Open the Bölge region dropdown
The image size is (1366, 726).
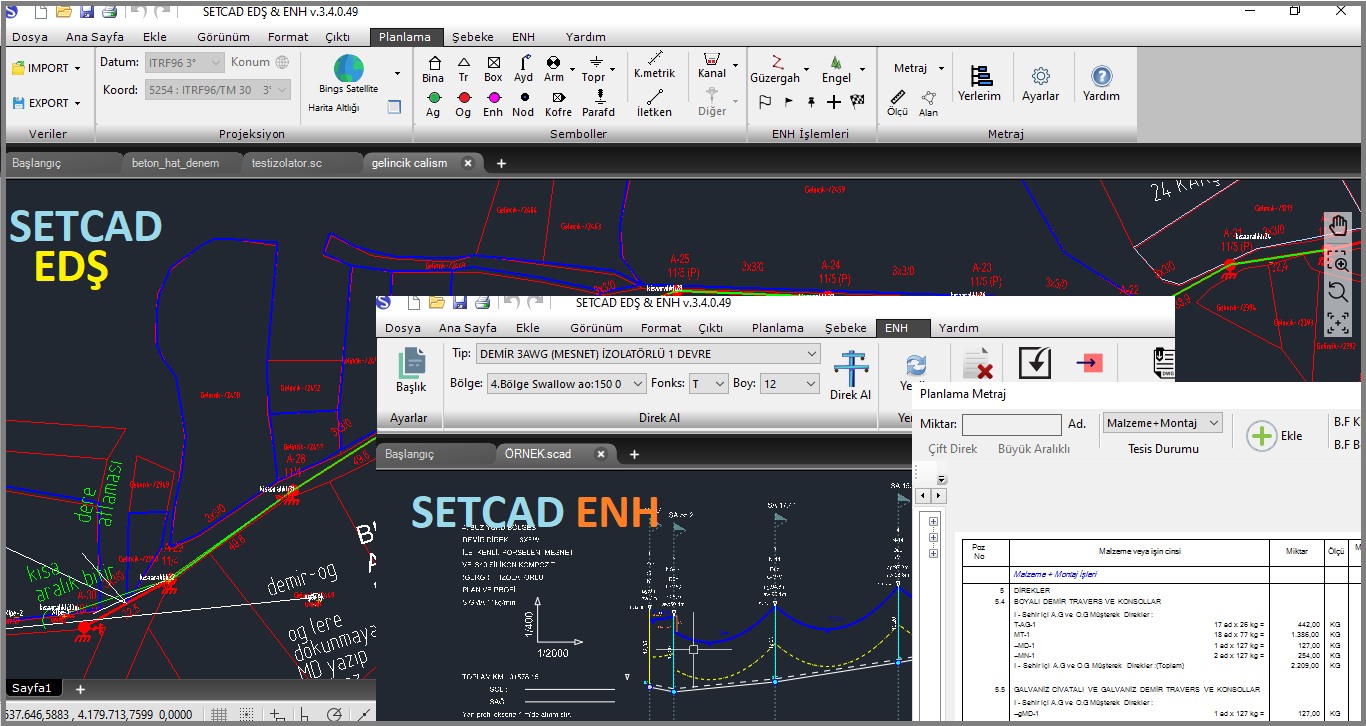pyautogui.click(x=567, y=383)
